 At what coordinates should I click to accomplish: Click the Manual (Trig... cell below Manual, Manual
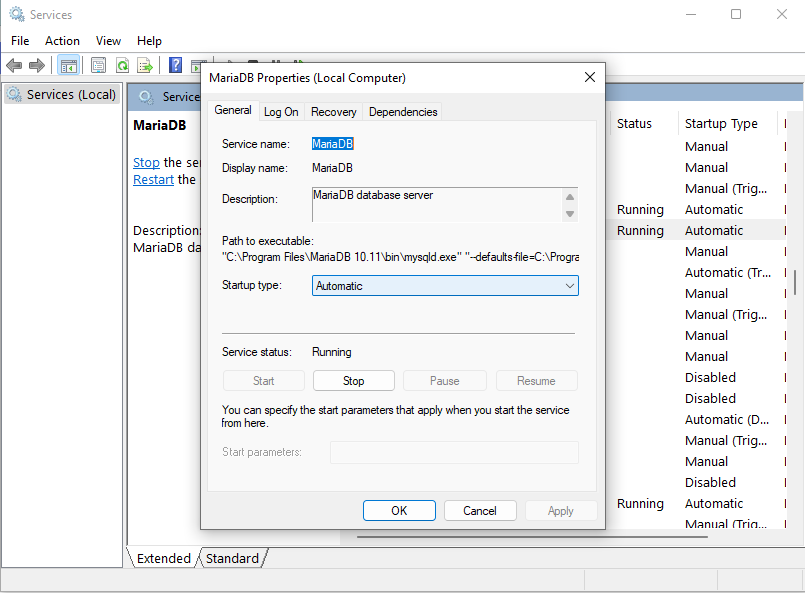[x=726, y=188]
